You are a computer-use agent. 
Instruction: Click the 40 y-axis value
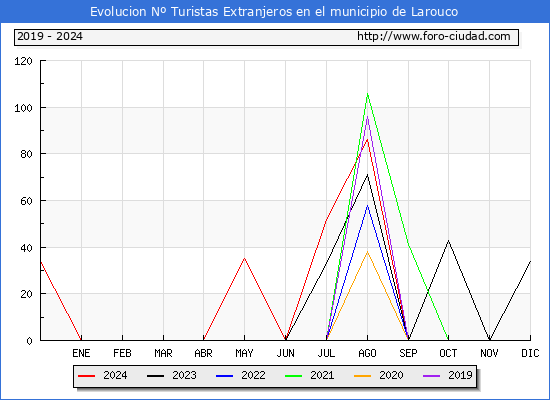[26, 248]
